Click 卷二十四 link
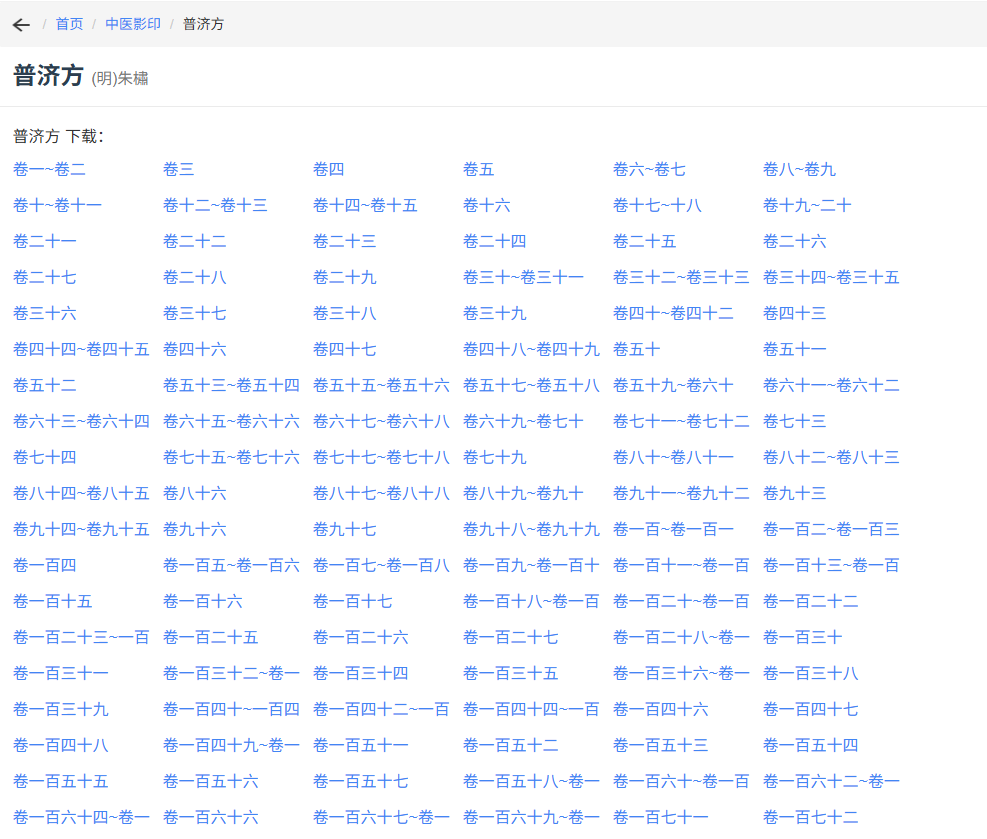 pyautogui.click(x=494, y=242)
